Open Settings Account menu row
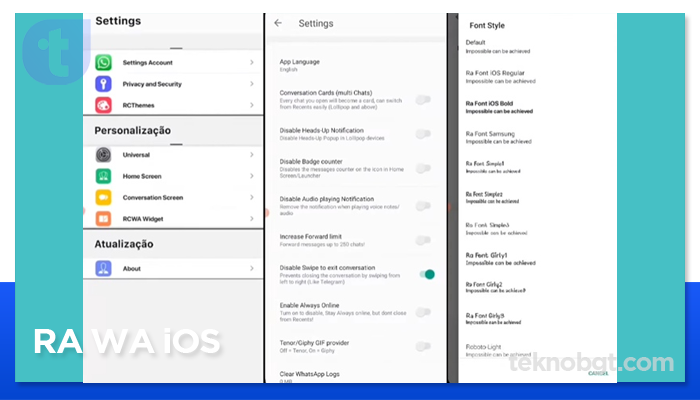700x400 pixels. [x=173, y=62]
